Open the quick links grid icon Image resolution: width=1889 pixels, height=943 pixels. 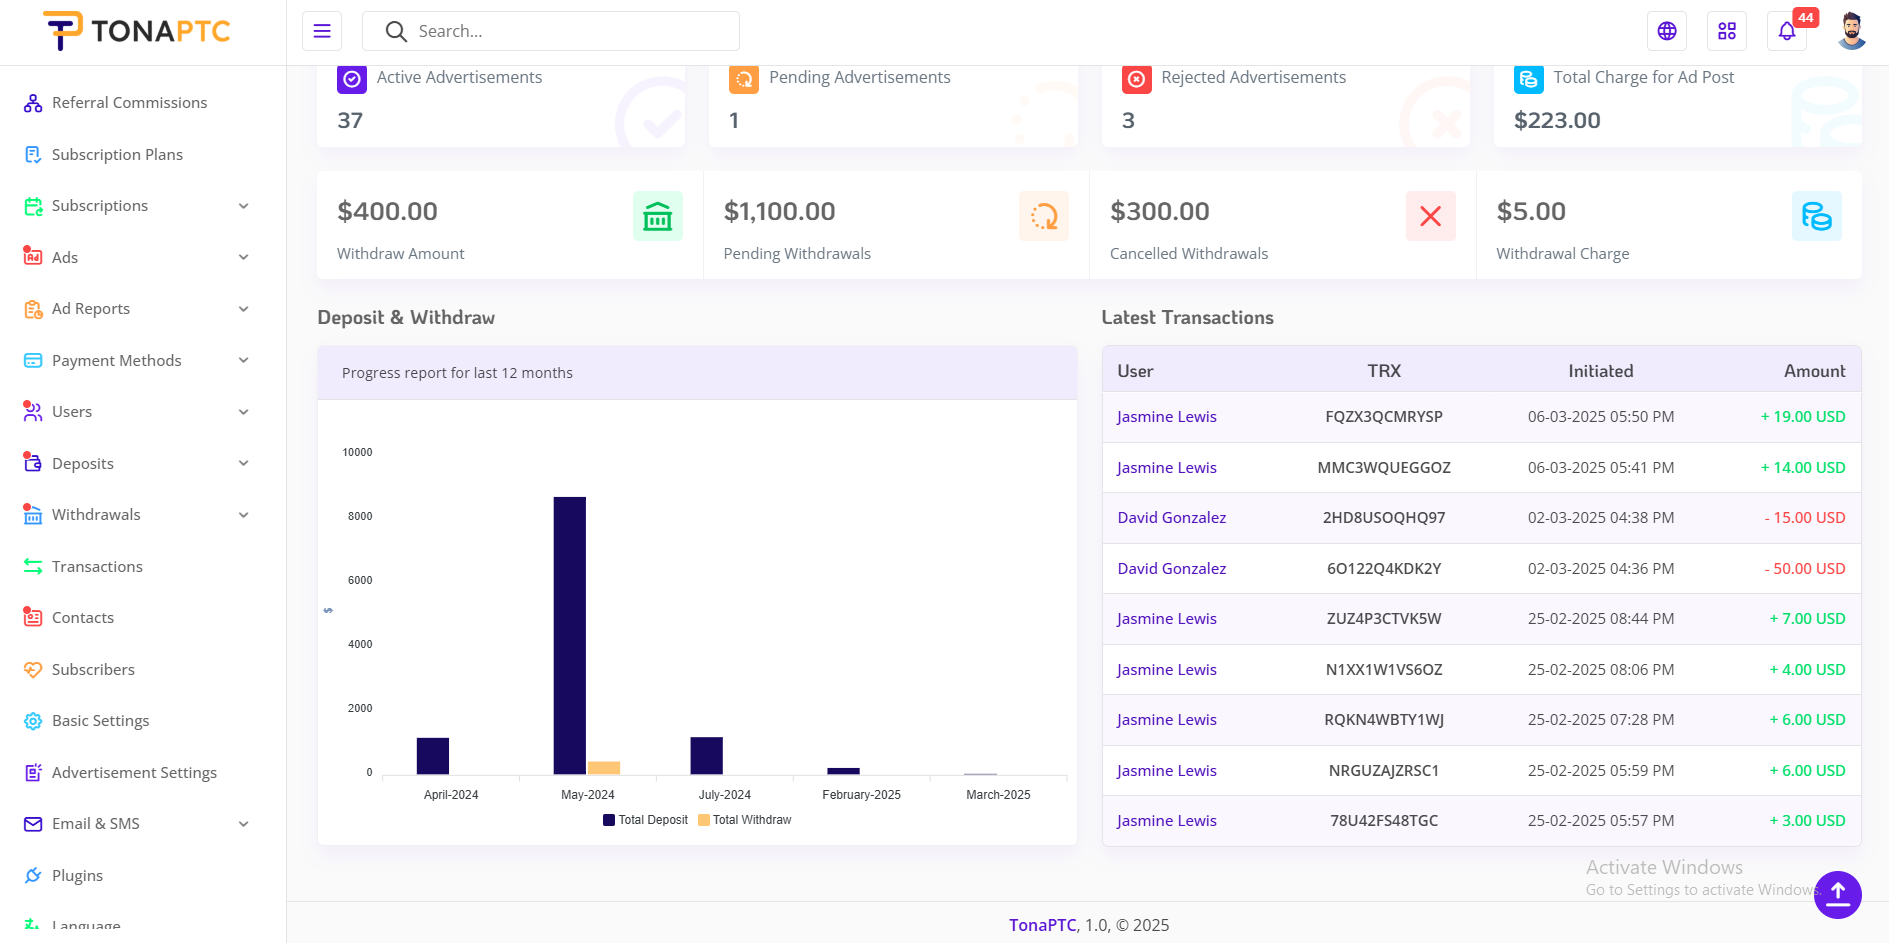pyautogui.click(x=1727, y=31)
